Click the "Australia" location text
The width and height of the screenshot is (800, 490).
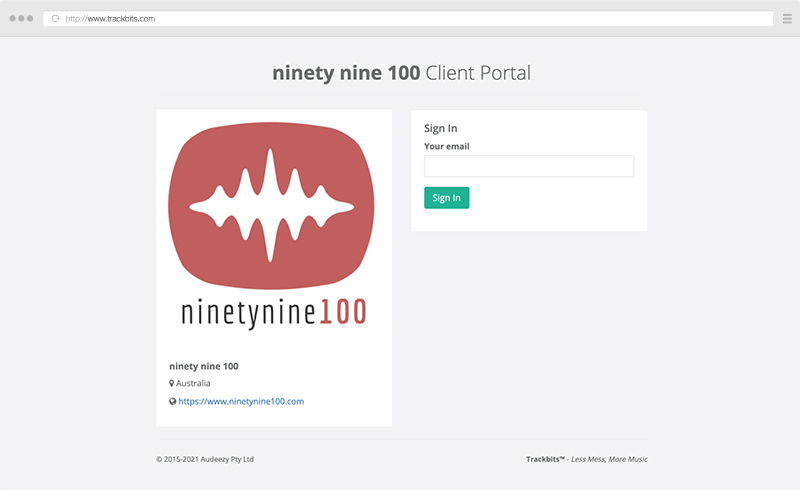[x=193, y=383]
